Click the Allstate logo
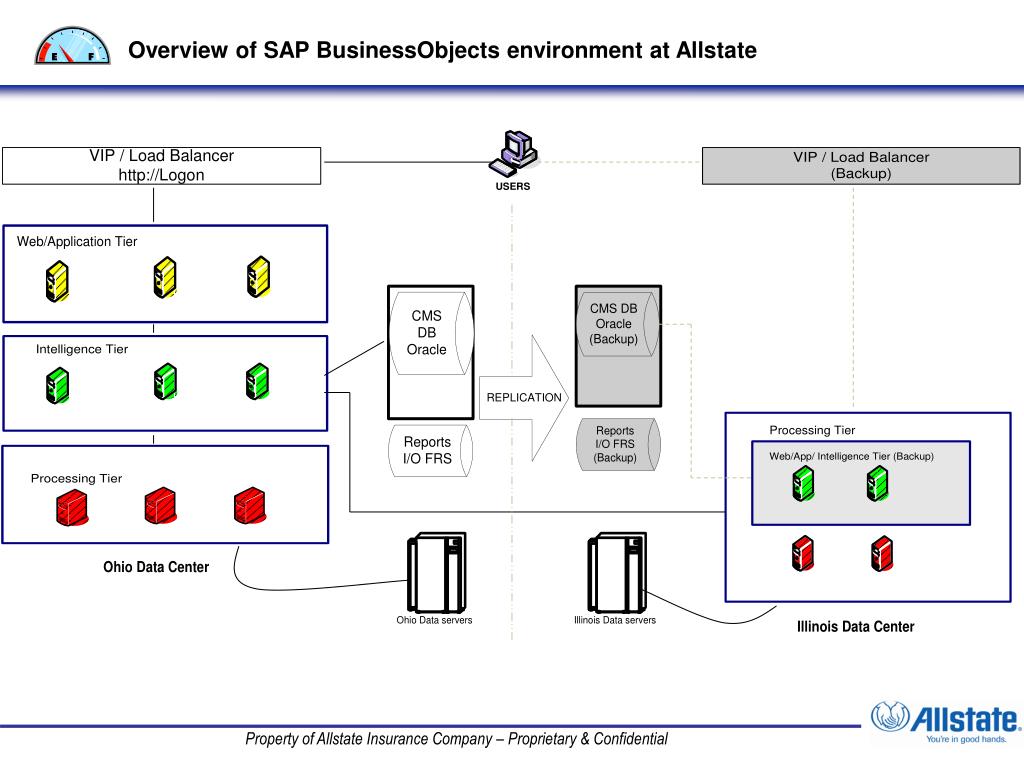Image resolution: width=1024 pixels, height=768 pixels. (944, 724)
